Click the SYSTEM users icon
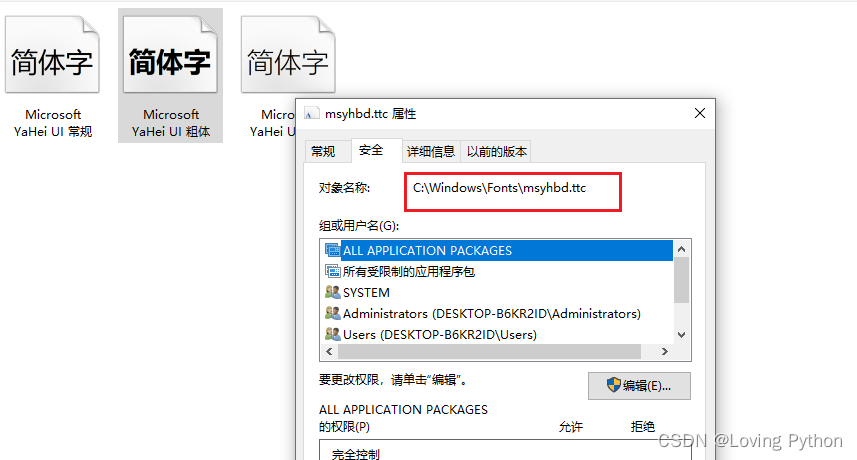This screenshot has height=460, width=857. click(332, 292)
